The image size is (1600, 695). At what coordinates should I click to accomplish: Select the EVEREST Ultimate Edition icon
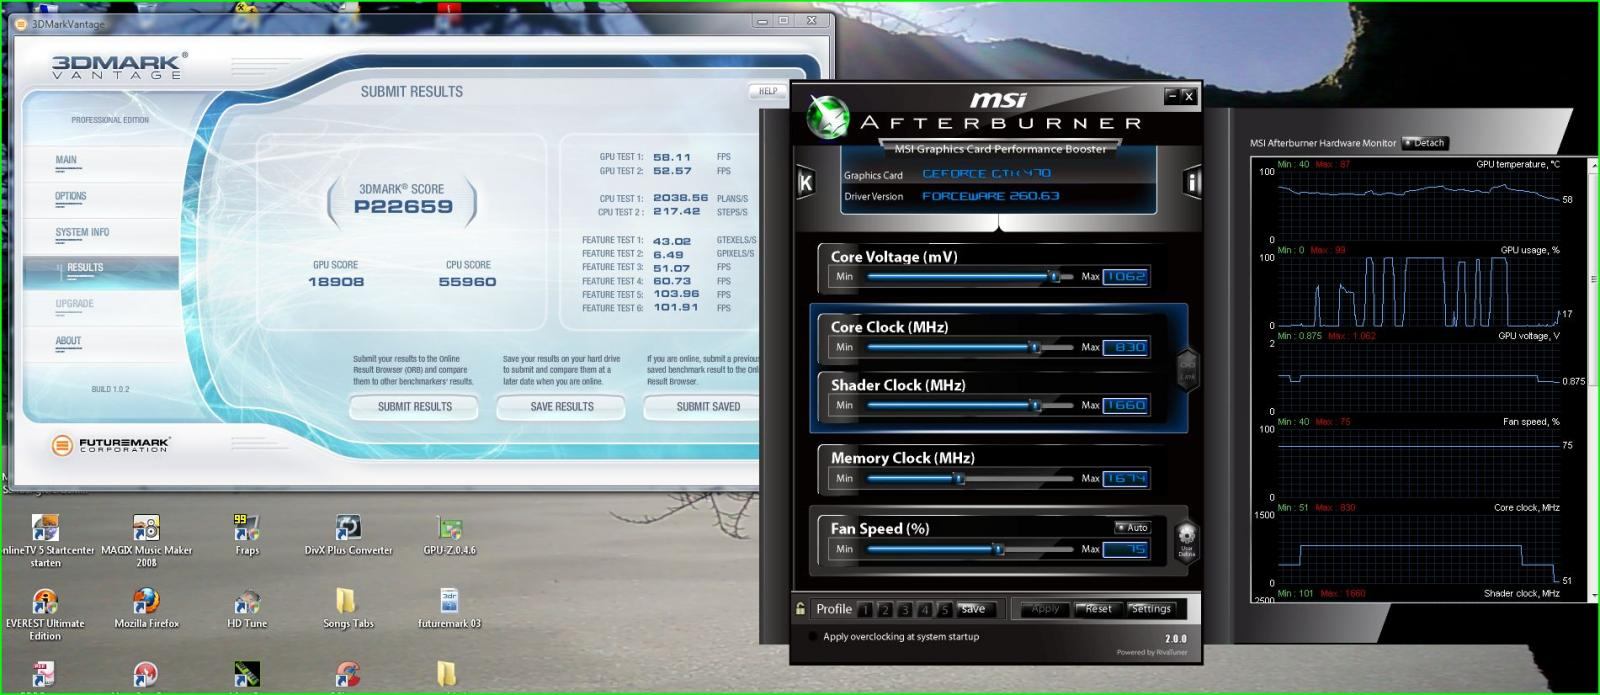45,614
